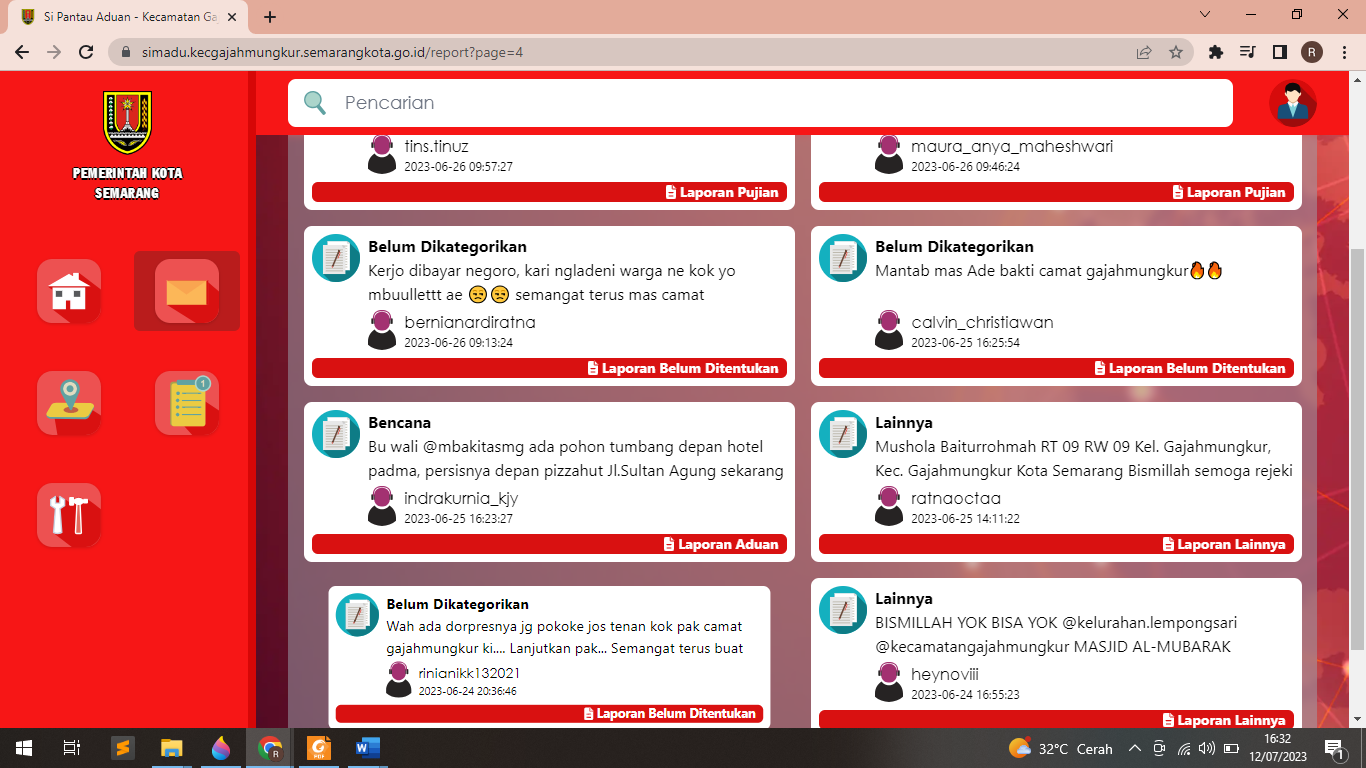Open Chrome extensions puzzle icon

pos(1216,52)
